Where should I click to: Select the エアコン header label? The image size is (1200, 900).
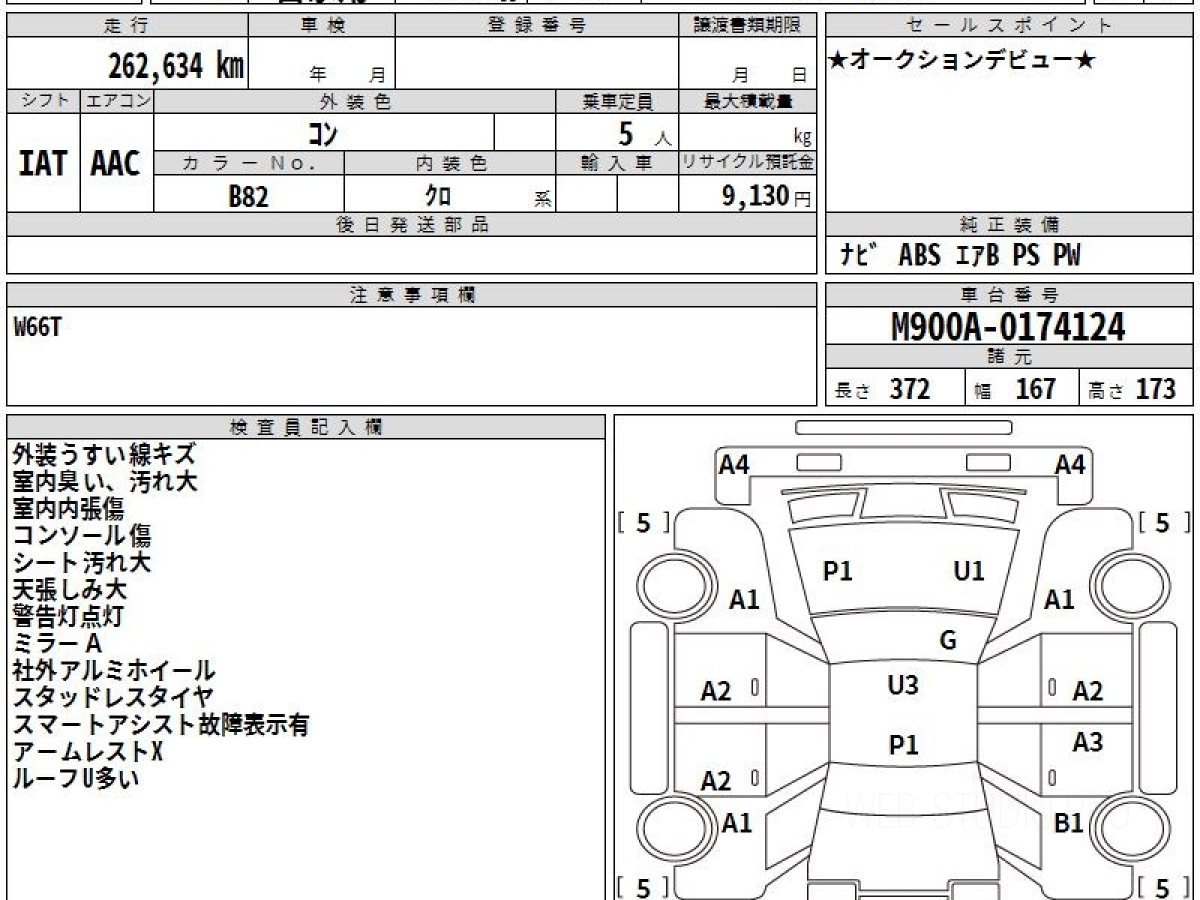point(117,101)
